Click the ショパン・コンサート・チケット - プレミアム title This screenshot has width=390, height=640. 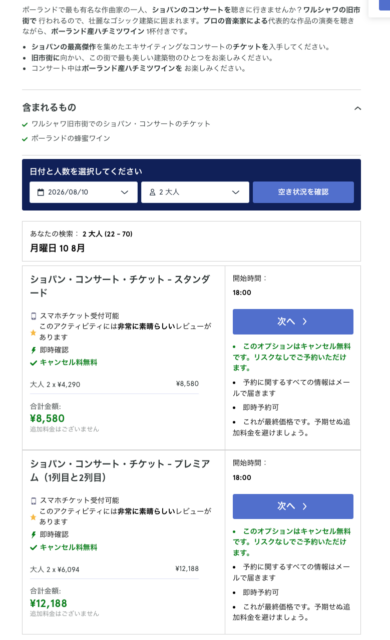point(120,471)
